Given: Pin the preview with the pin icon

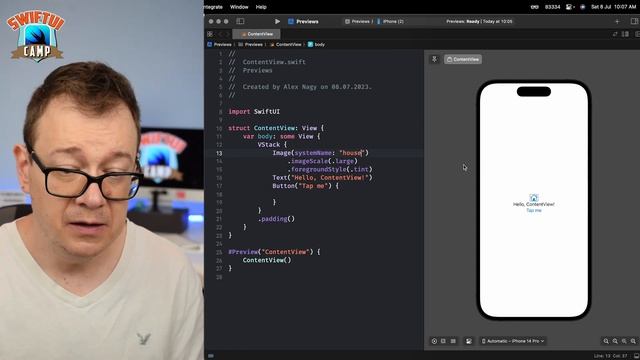Looking at the screenshot, I should coord(434,59).
